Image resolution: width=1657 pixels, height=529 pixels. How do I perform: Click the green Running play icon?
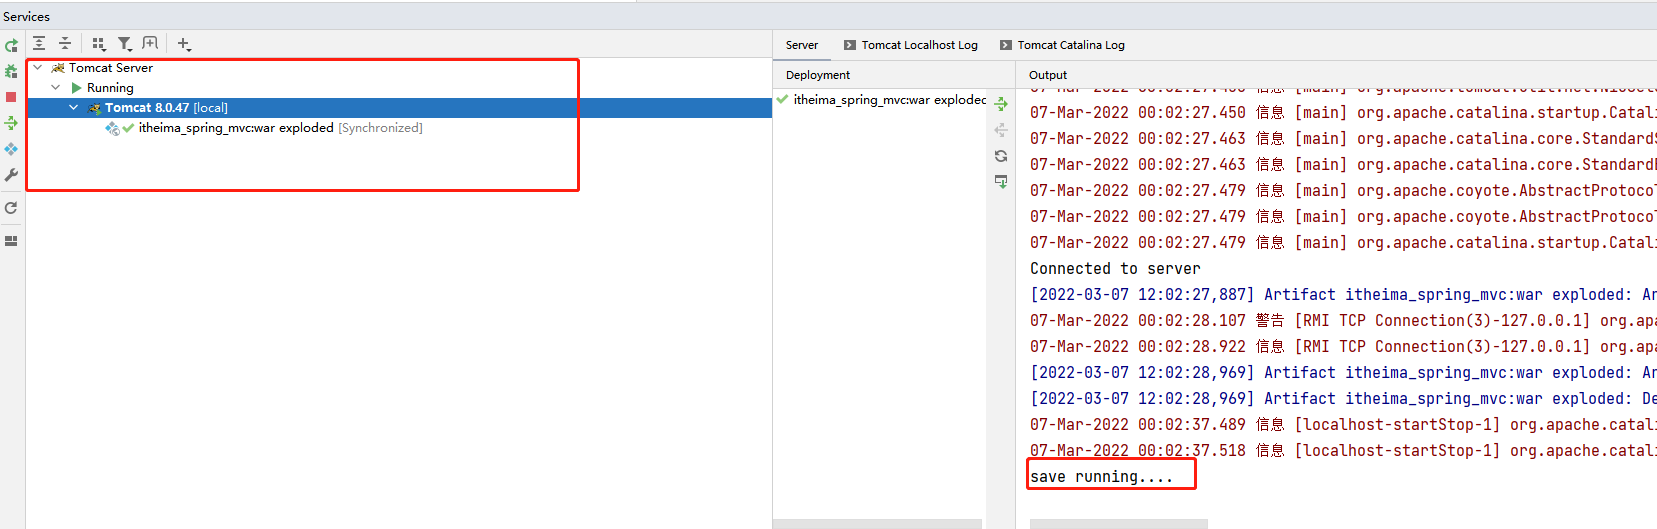[x=76, y=88]
